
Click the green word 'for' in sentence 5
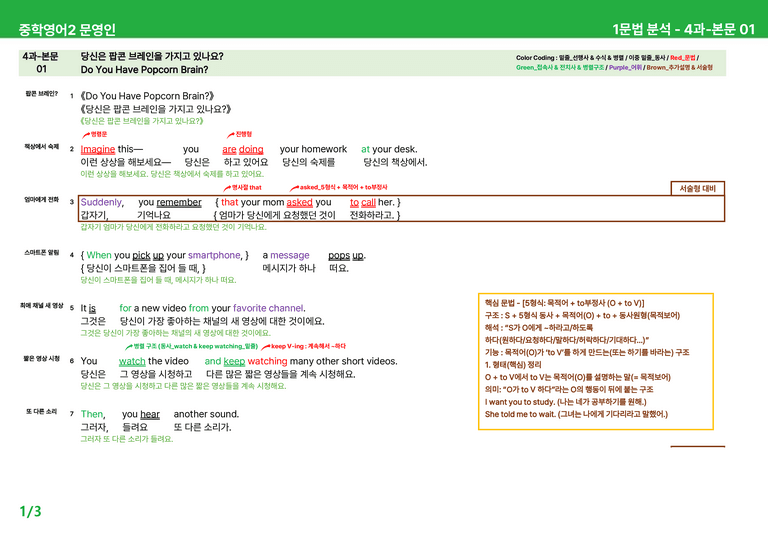pos(125,308)
